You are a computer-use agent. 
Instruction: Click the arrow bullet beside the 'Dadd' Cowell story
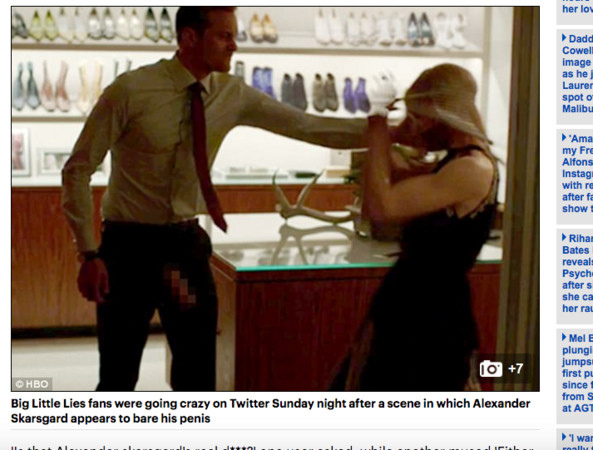coord(564,38)
